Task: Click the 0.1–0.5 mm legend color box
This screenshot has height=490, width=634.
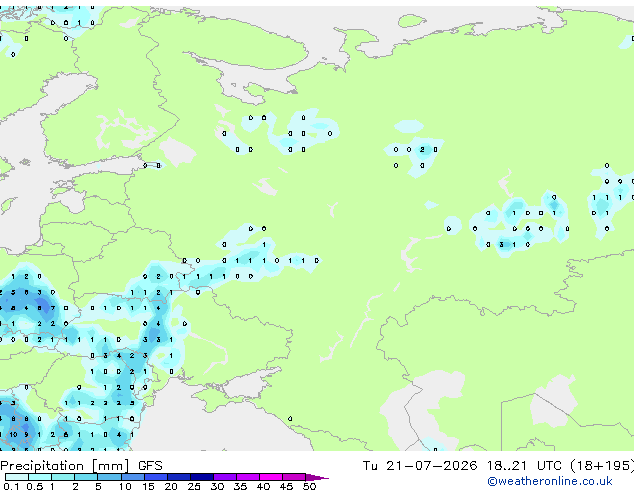Action: 17,477
